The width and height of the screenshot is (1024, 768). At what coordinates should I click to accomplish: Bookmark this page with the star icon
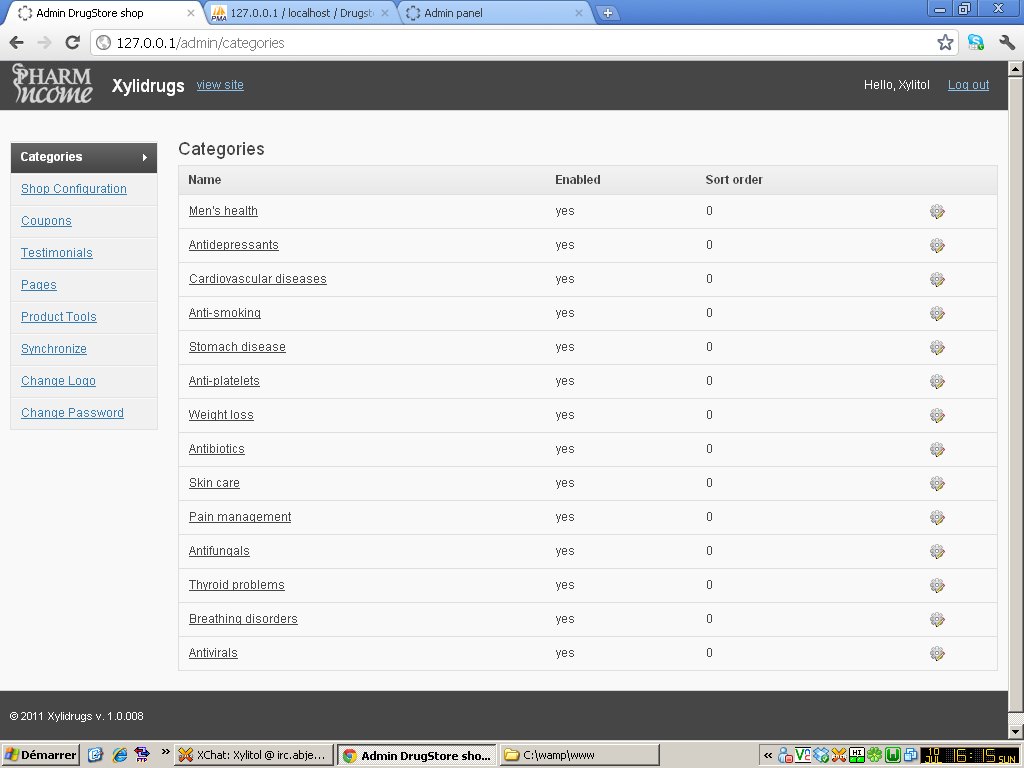click(x=945, y=43)
